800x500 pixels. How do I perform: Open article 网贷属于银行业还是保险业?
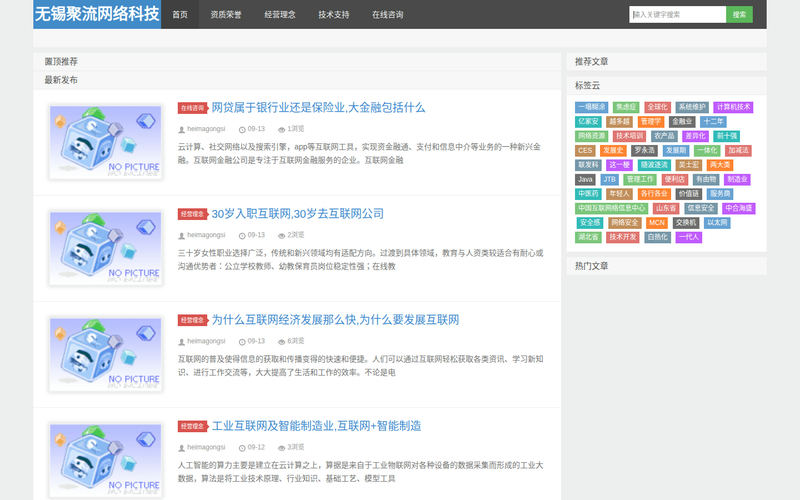point(318,108)
